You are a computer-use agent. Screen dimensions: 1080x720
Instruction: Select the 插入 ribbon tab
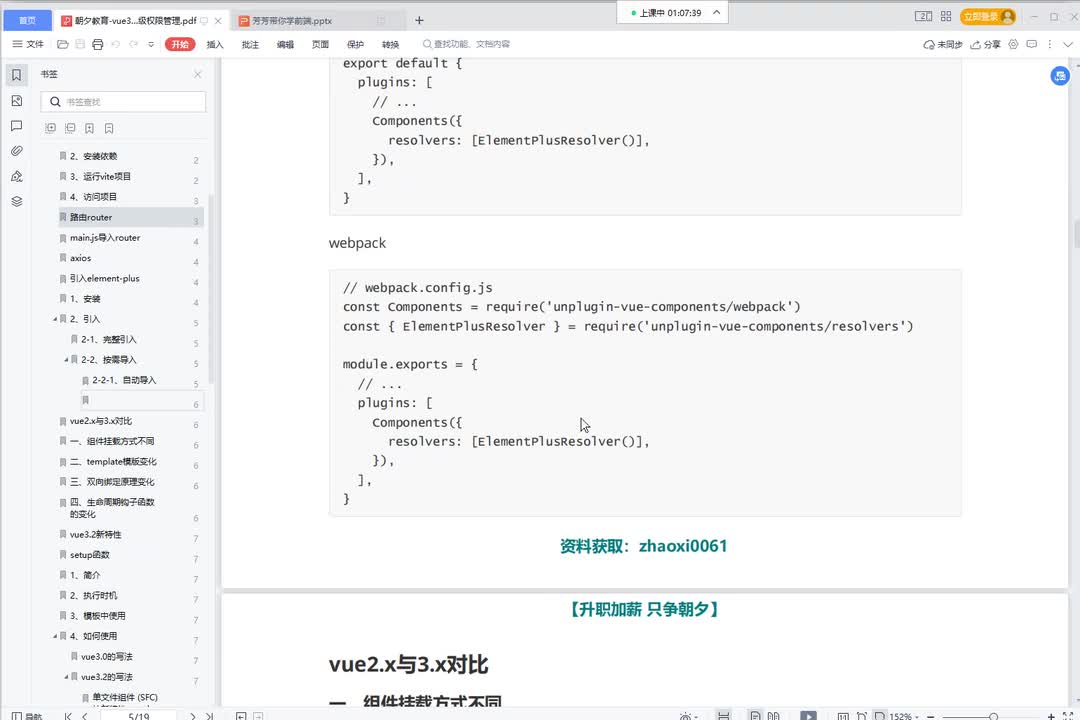tap(215, 44)
